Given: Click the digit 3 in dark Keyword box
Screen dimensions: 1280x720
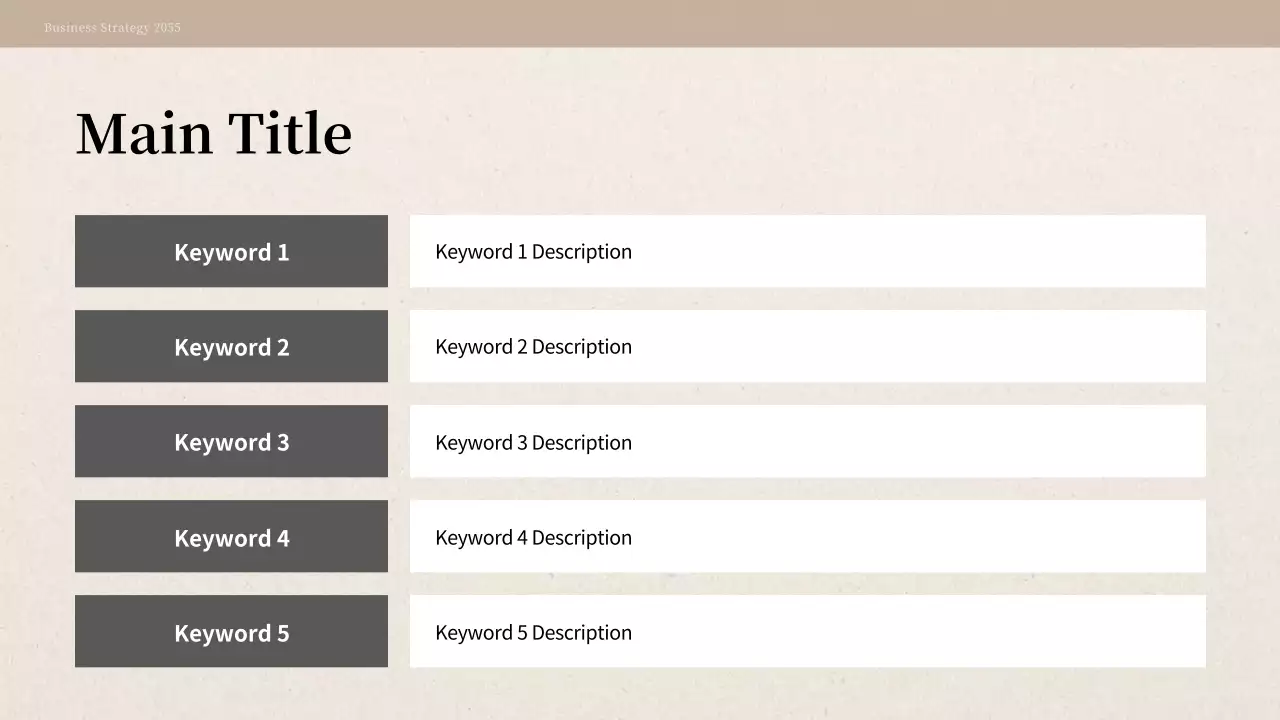Looking at the screenshot, I should pyautogui.click(x=283, y=443).
